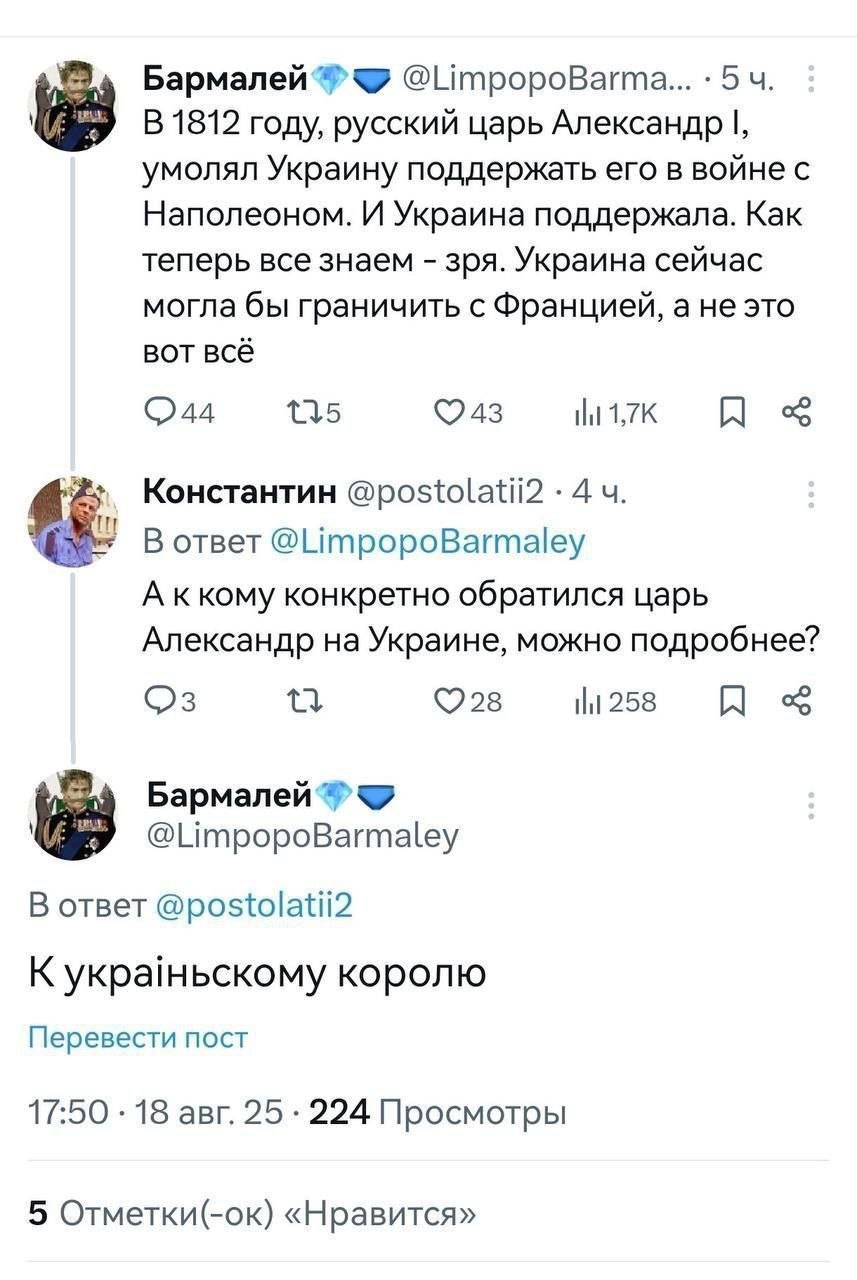Bookmark Константин's reply
The height and width of the screenshot is (1280, 857).
731,702
